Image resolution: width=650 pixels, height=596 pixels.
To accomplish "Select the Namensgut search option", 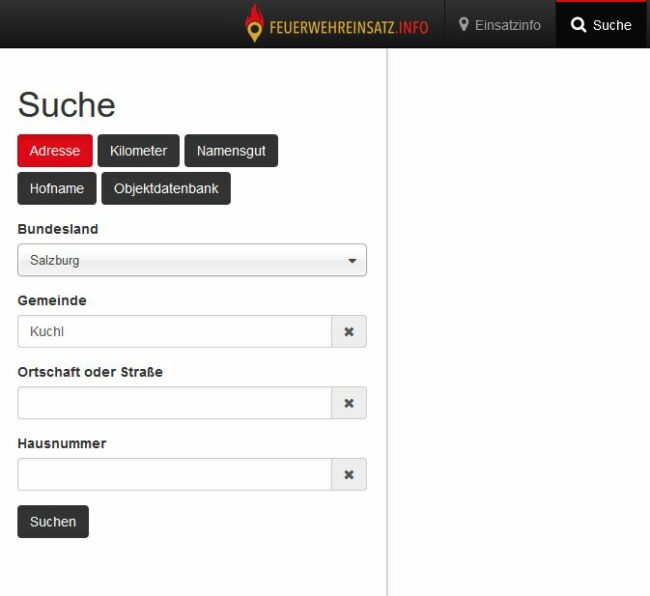I will click(231, 151).
